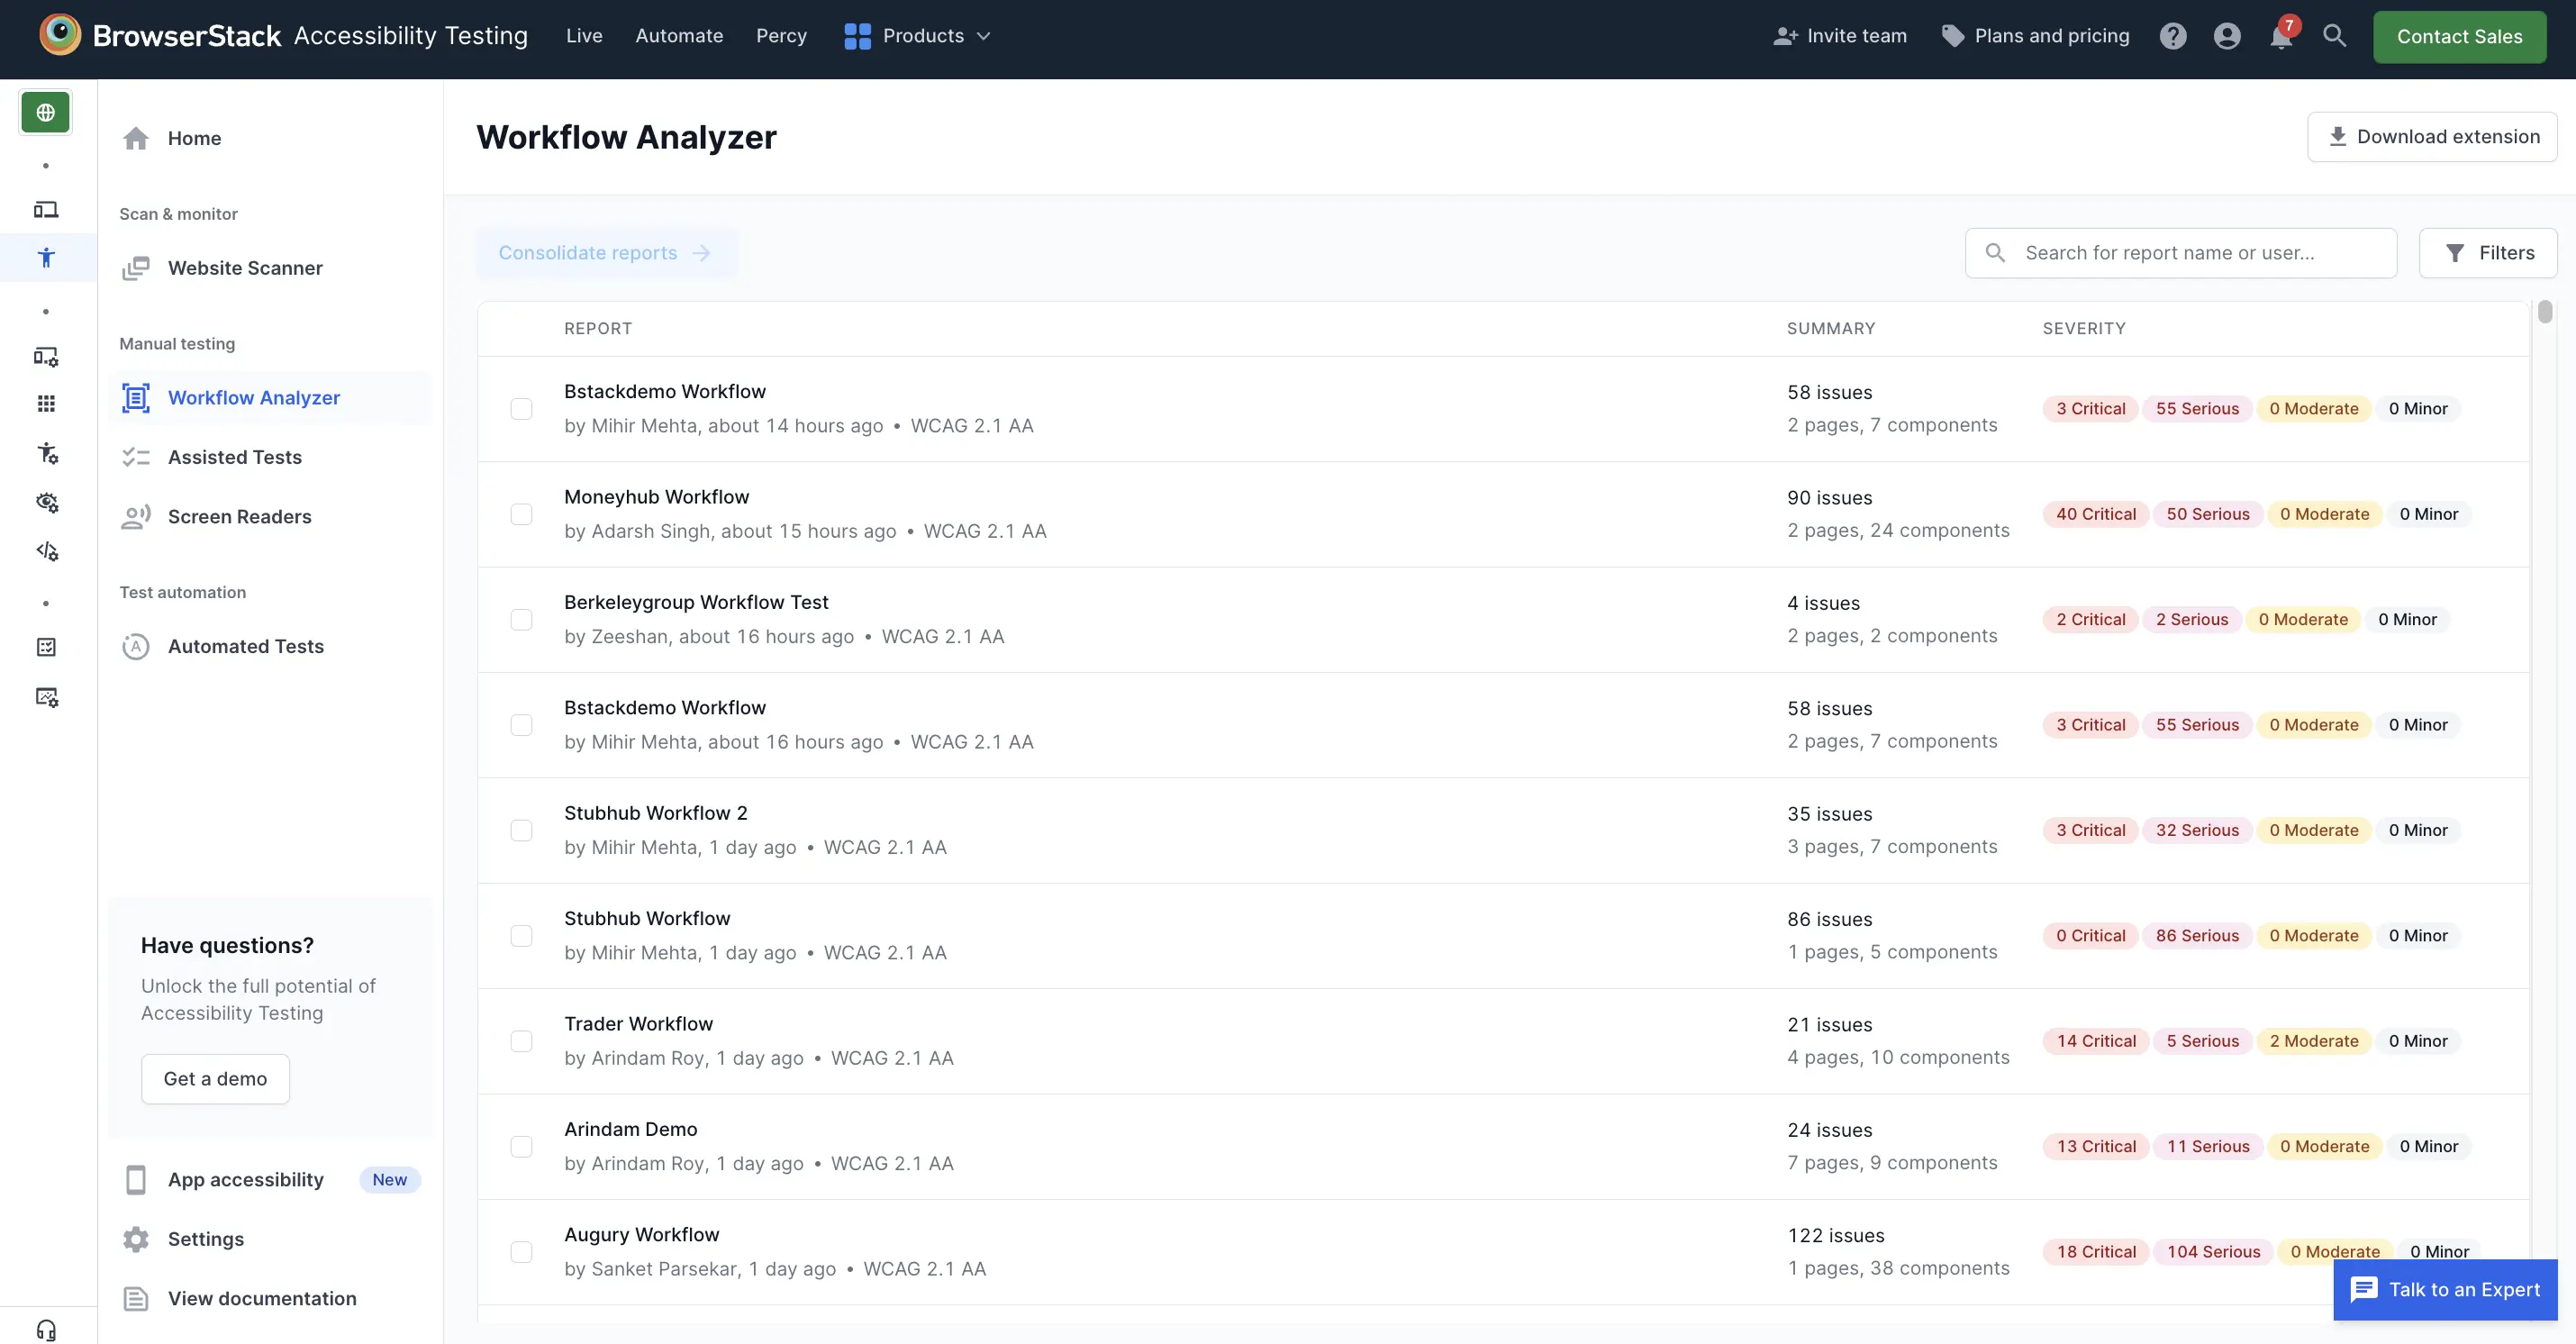Open the Website Scanner tool
Viewport: 2576px width, 1344px height.
point(243,266)
